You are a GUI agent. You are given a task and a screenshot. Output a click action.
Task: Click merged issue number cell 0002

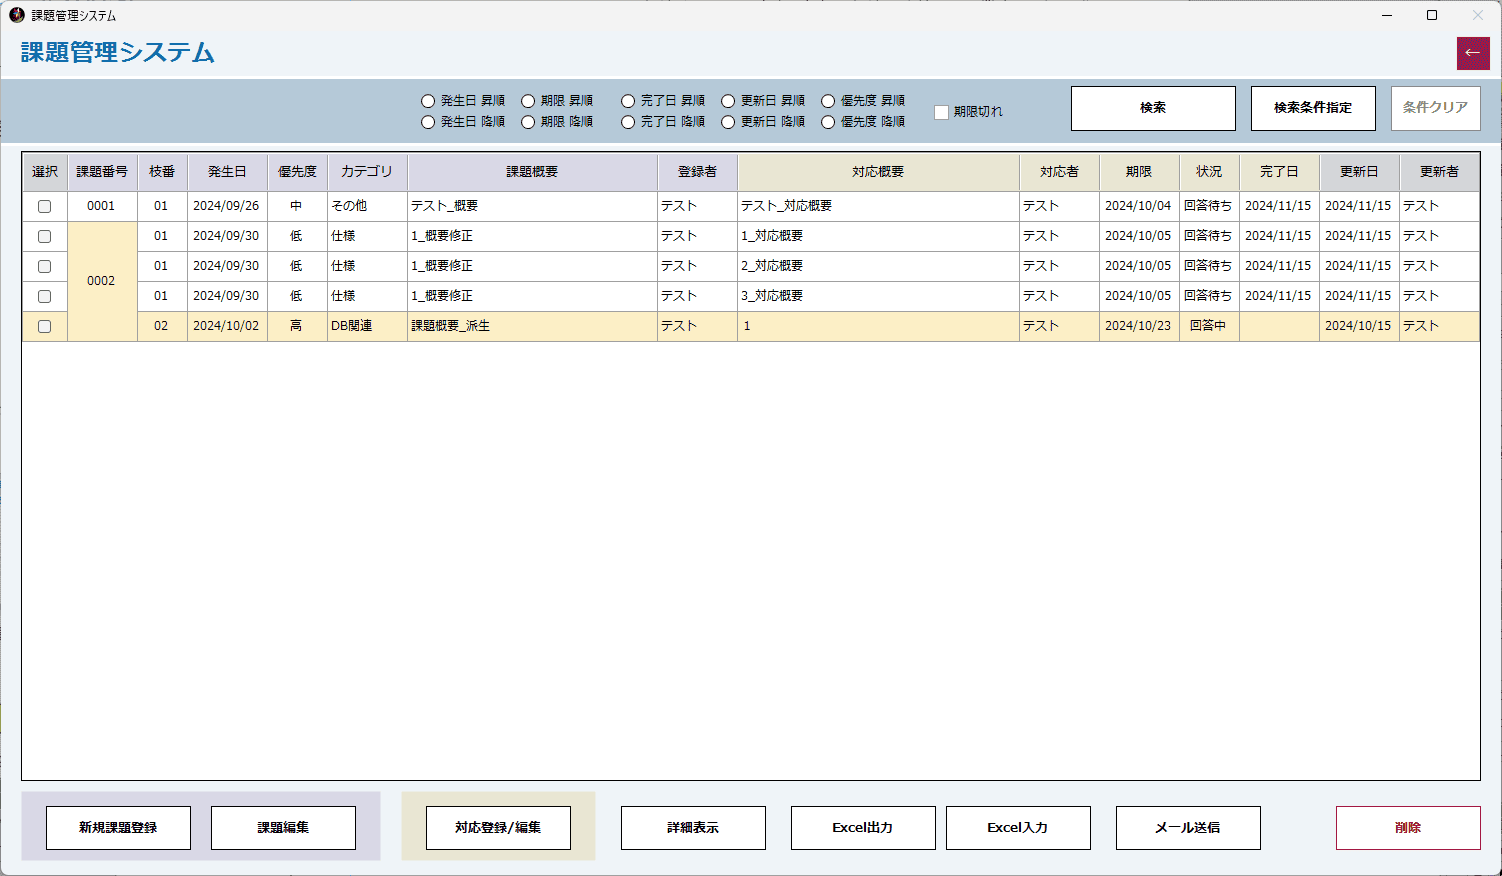[x=102, y=281]
